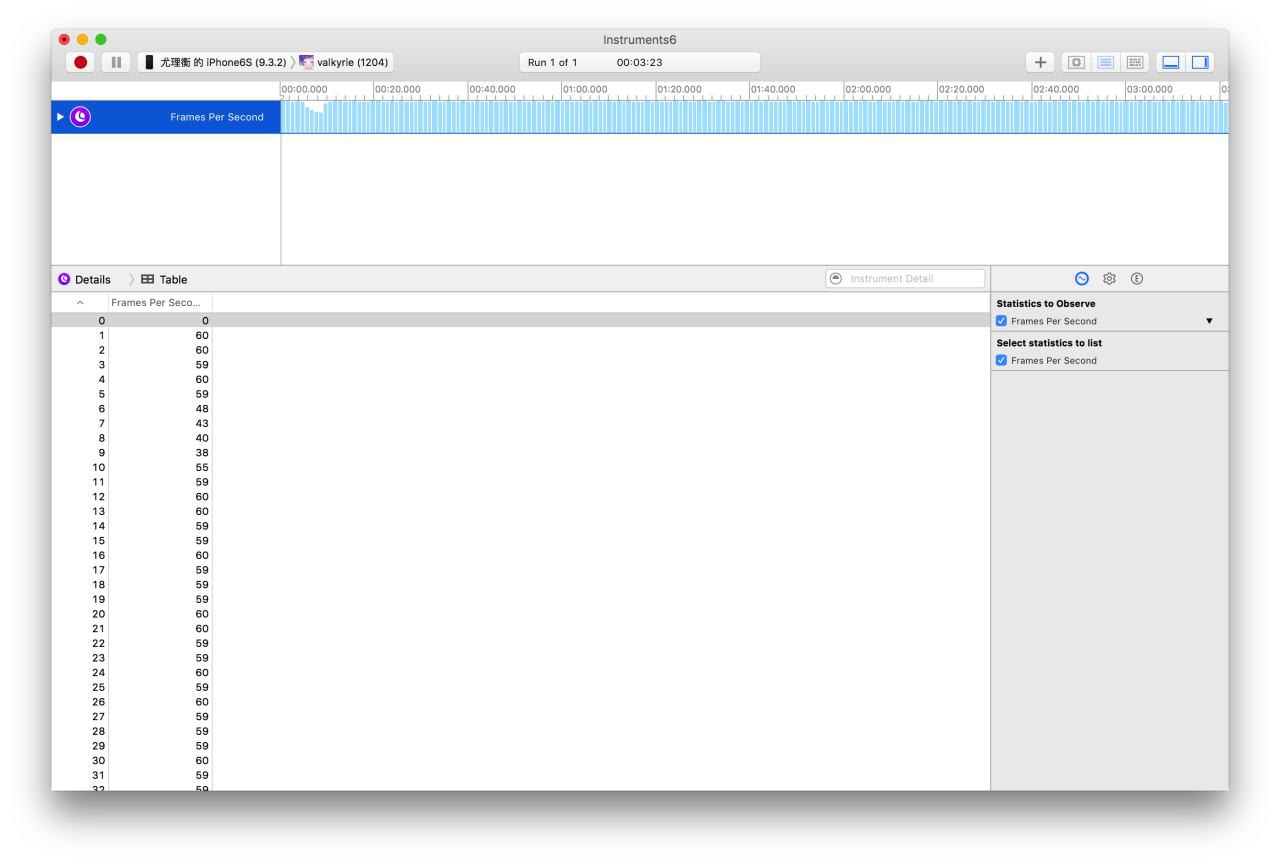The image size is (1280, 864).
Task: Uncheck Frames Per Second under Select statistics to list
Action: coord(1002,360)
